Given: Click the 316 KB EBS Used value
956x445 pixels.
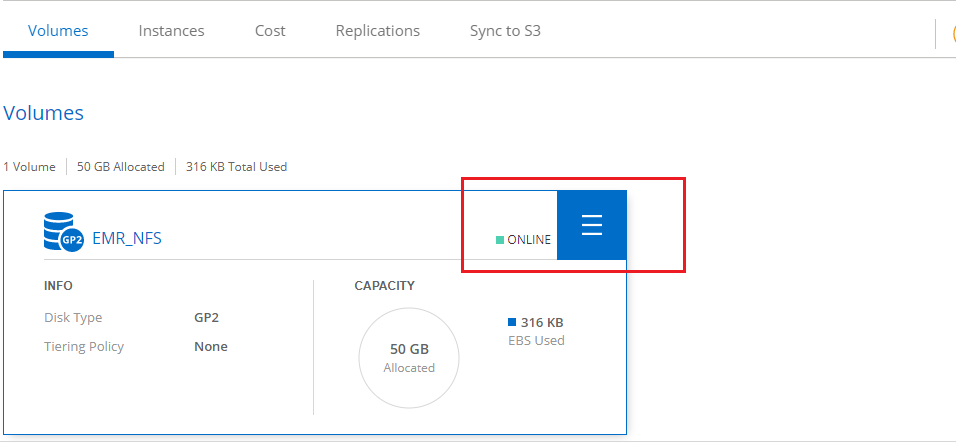Looking at the screenshot, I should (x=542, y=322).
